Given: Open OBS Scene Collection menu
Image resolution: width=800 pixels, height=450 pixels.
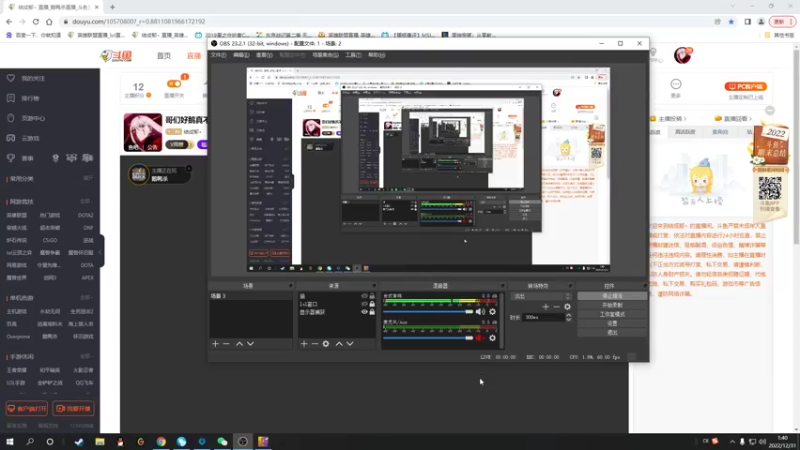Looking at the screenshot, I should 325,55.
